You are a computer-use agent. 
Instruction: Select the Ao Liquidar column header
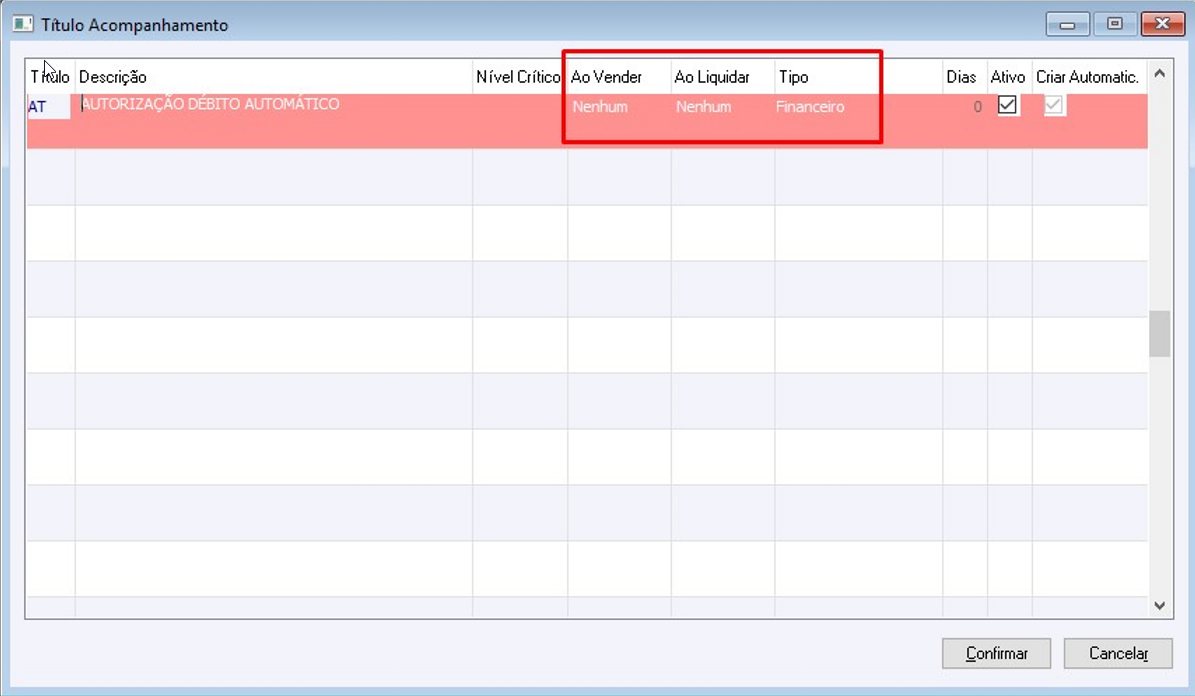722,77
